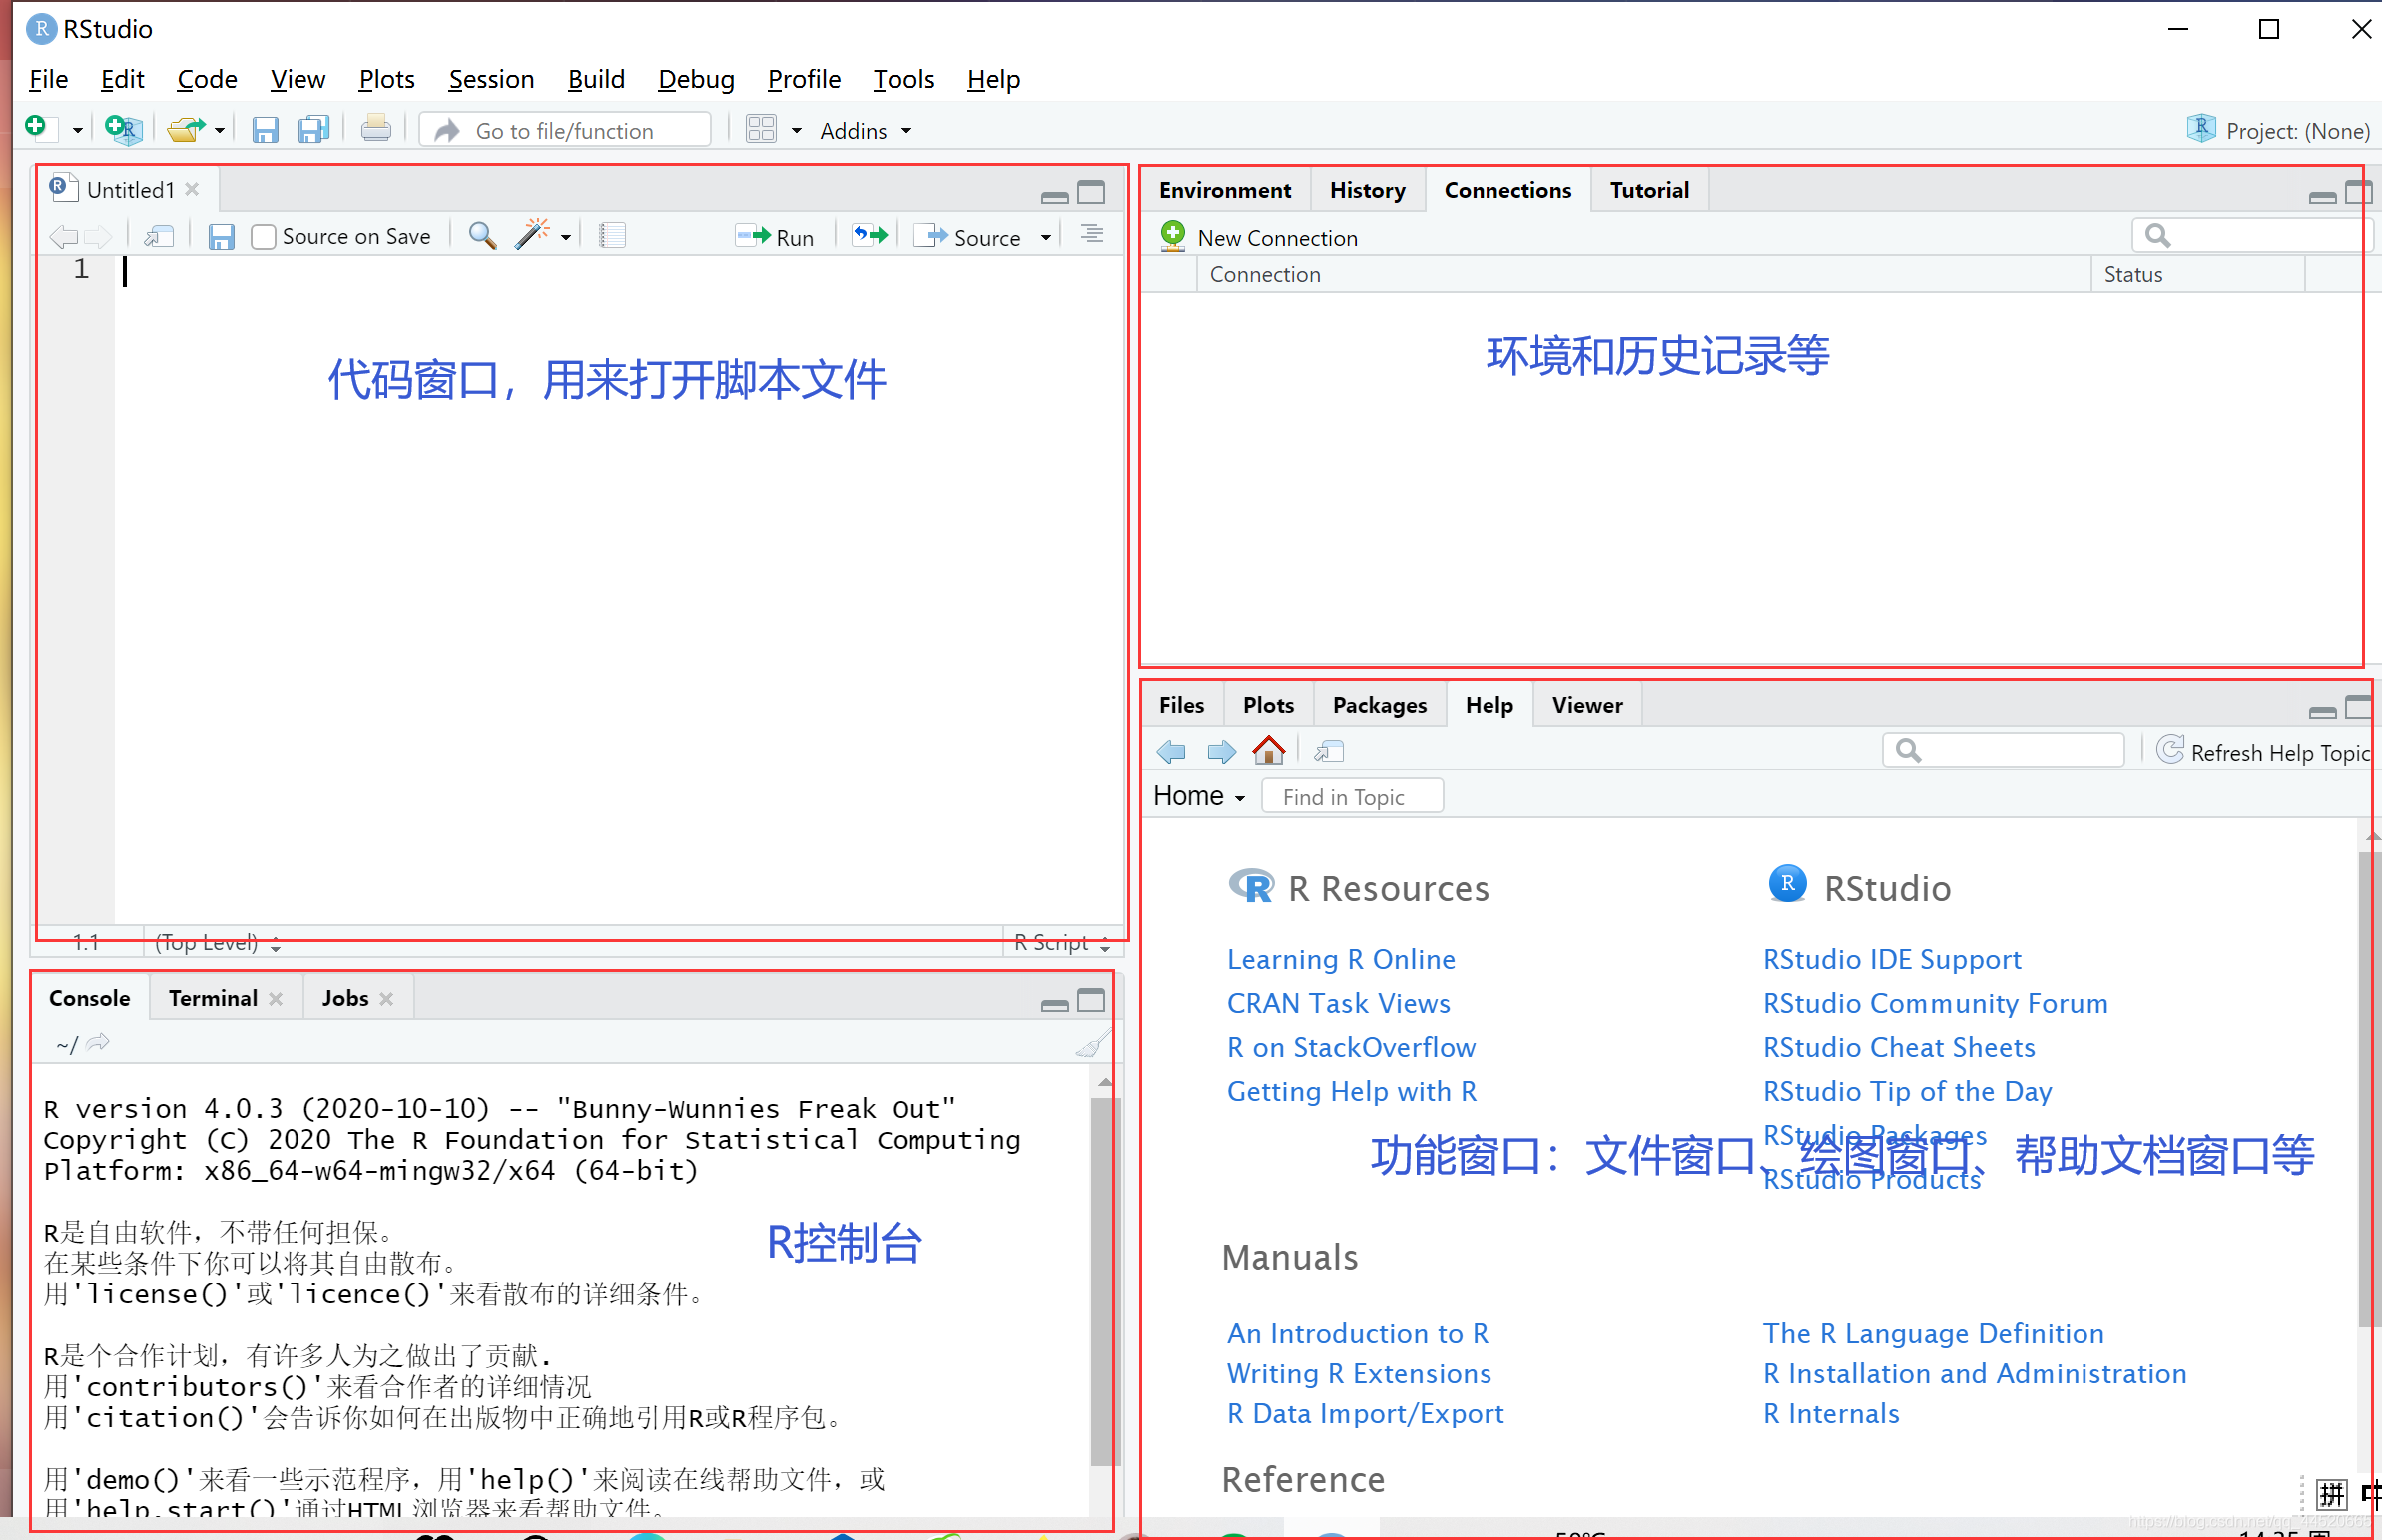Switch to the Terminal tab

[213, 998]
